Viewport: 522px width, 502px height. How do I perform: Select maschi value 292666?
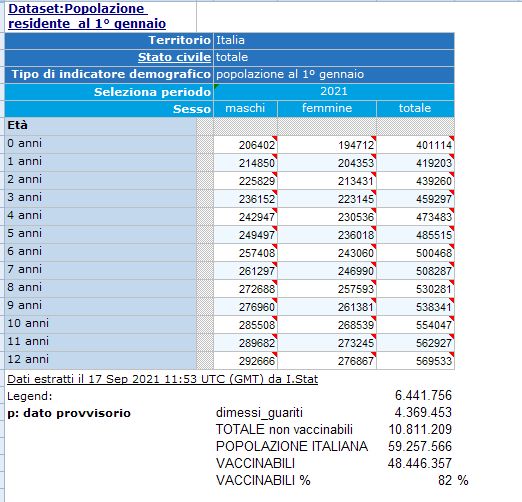click(x=245, y=361)
